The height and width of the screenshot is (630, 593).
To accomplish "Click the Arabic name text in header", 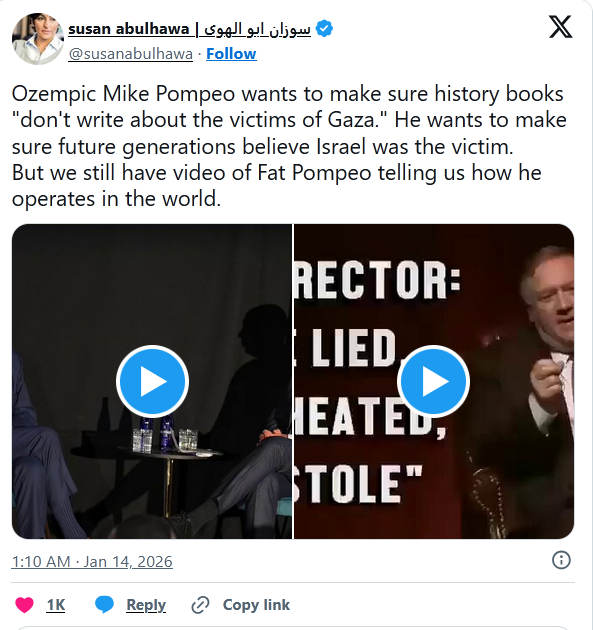I will pos(255,29).
